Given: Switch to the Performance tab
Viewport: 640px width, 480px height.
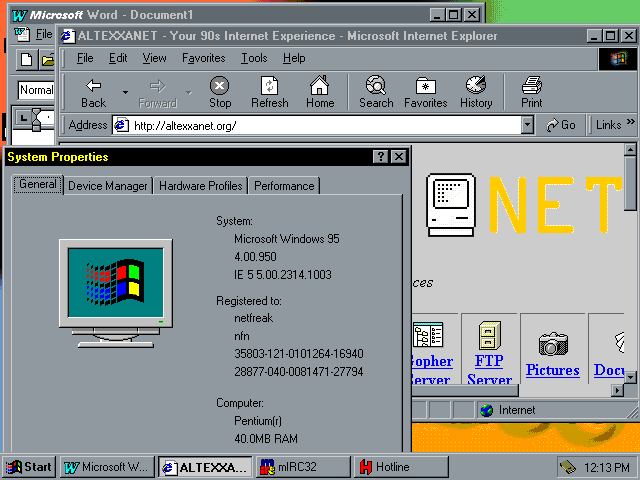Looking at the screenshot, I should point(284,186).
